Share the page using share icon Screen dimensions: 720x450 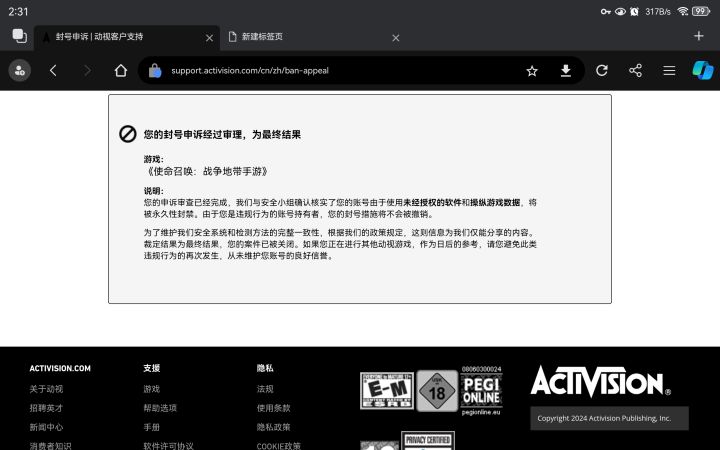click(636, 71)
